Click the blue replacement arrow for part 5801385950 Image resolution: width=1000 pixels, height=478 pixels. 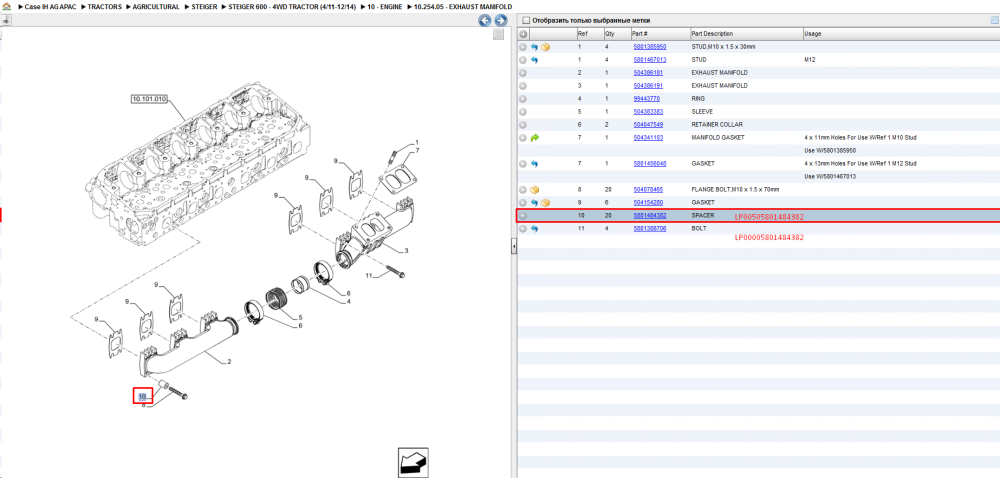[x=534, y=47]
